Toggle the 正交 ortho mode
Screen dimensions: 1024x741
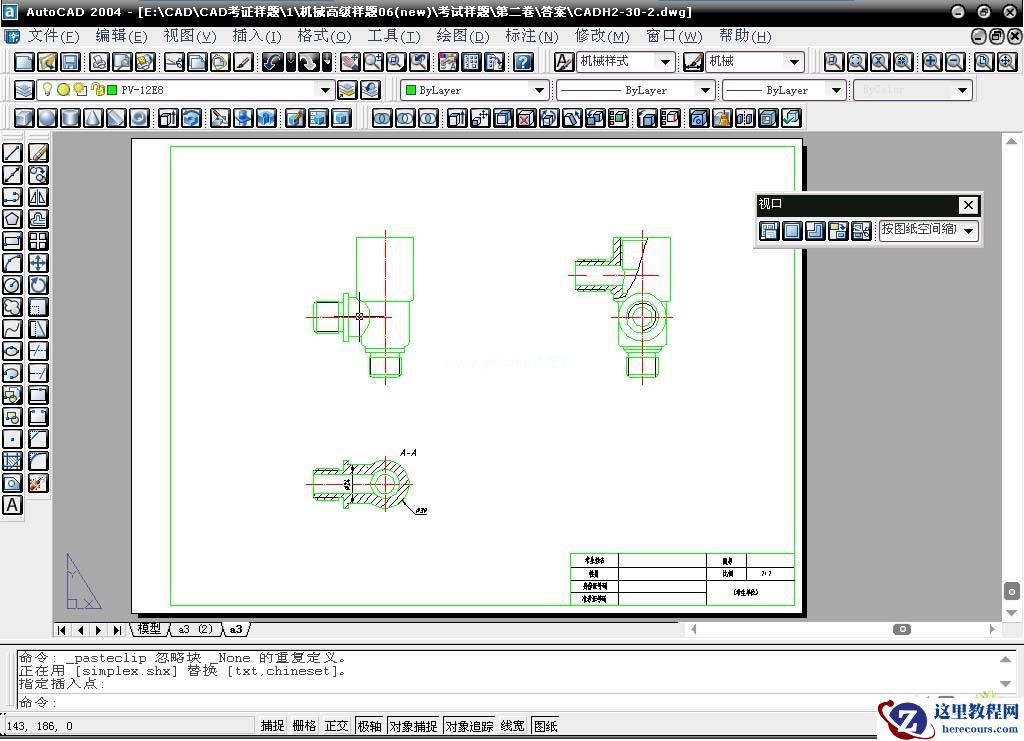pos(336,726)
